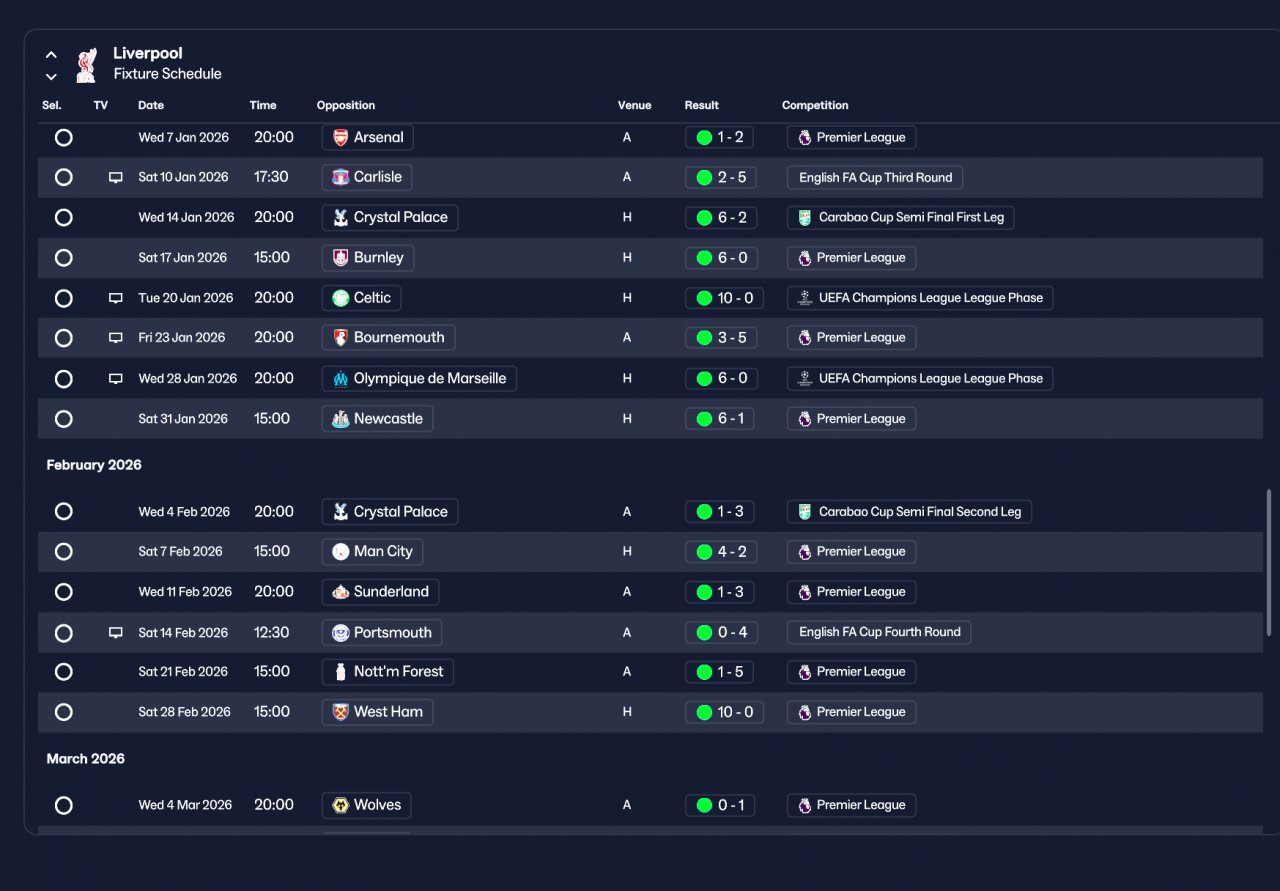The image size is (1280, 891).
Task: Click the Nott'm Forest badge icon
Action: point(341,672)
